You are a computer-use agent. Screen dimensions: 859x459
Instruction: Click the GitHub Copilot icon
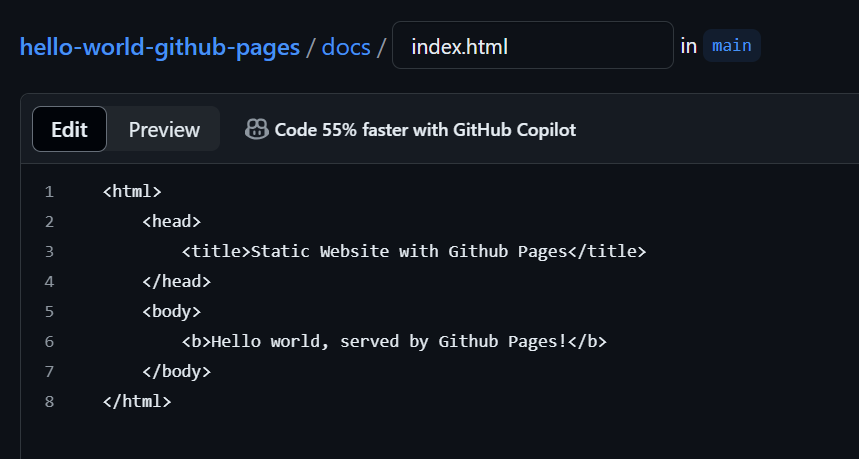coord(256,129)
